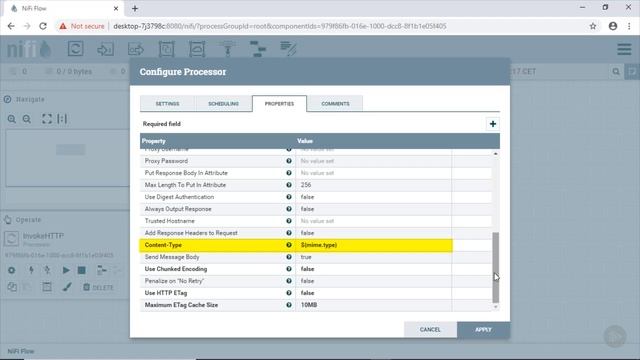Screen dimensions: 640x360
Task: Open help for Add Response Headers to Request
Action: tap(289, 233)
